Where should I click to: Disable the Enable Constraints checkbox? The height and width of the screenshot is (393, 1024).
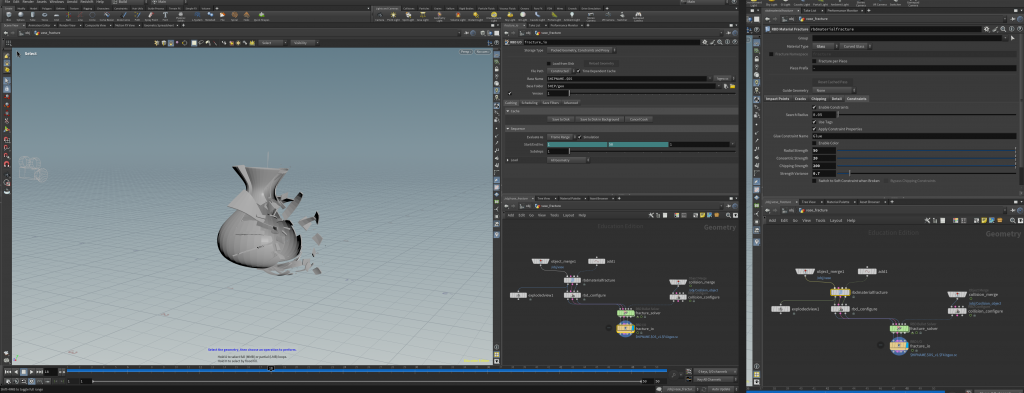pos(814,107)
